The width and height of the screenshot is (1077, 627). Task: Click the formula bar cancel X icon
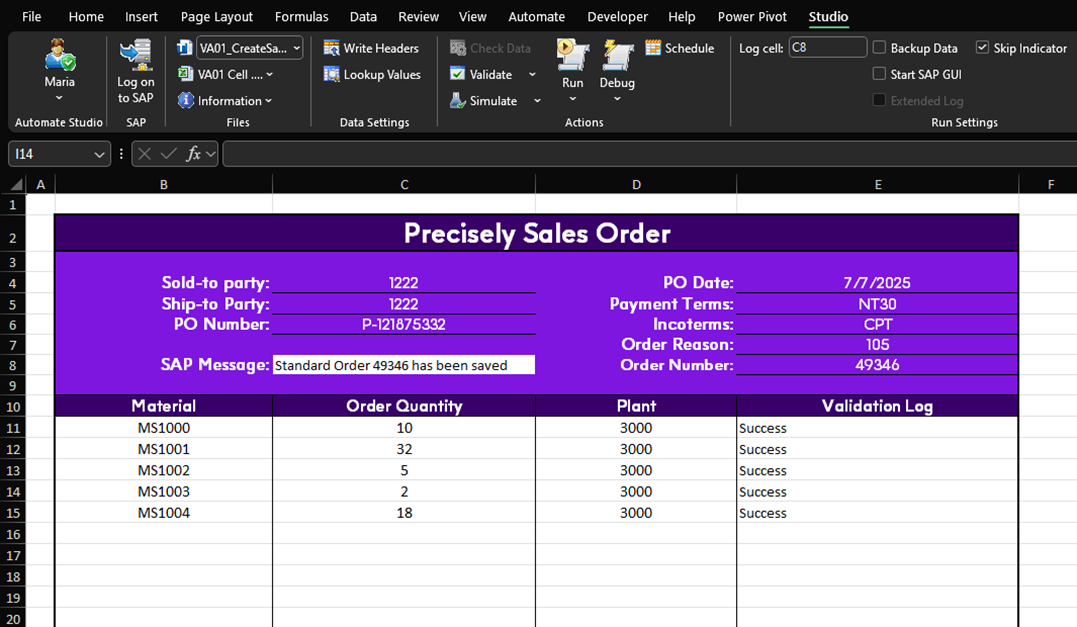pyautogui.click(x=144, y=154)
